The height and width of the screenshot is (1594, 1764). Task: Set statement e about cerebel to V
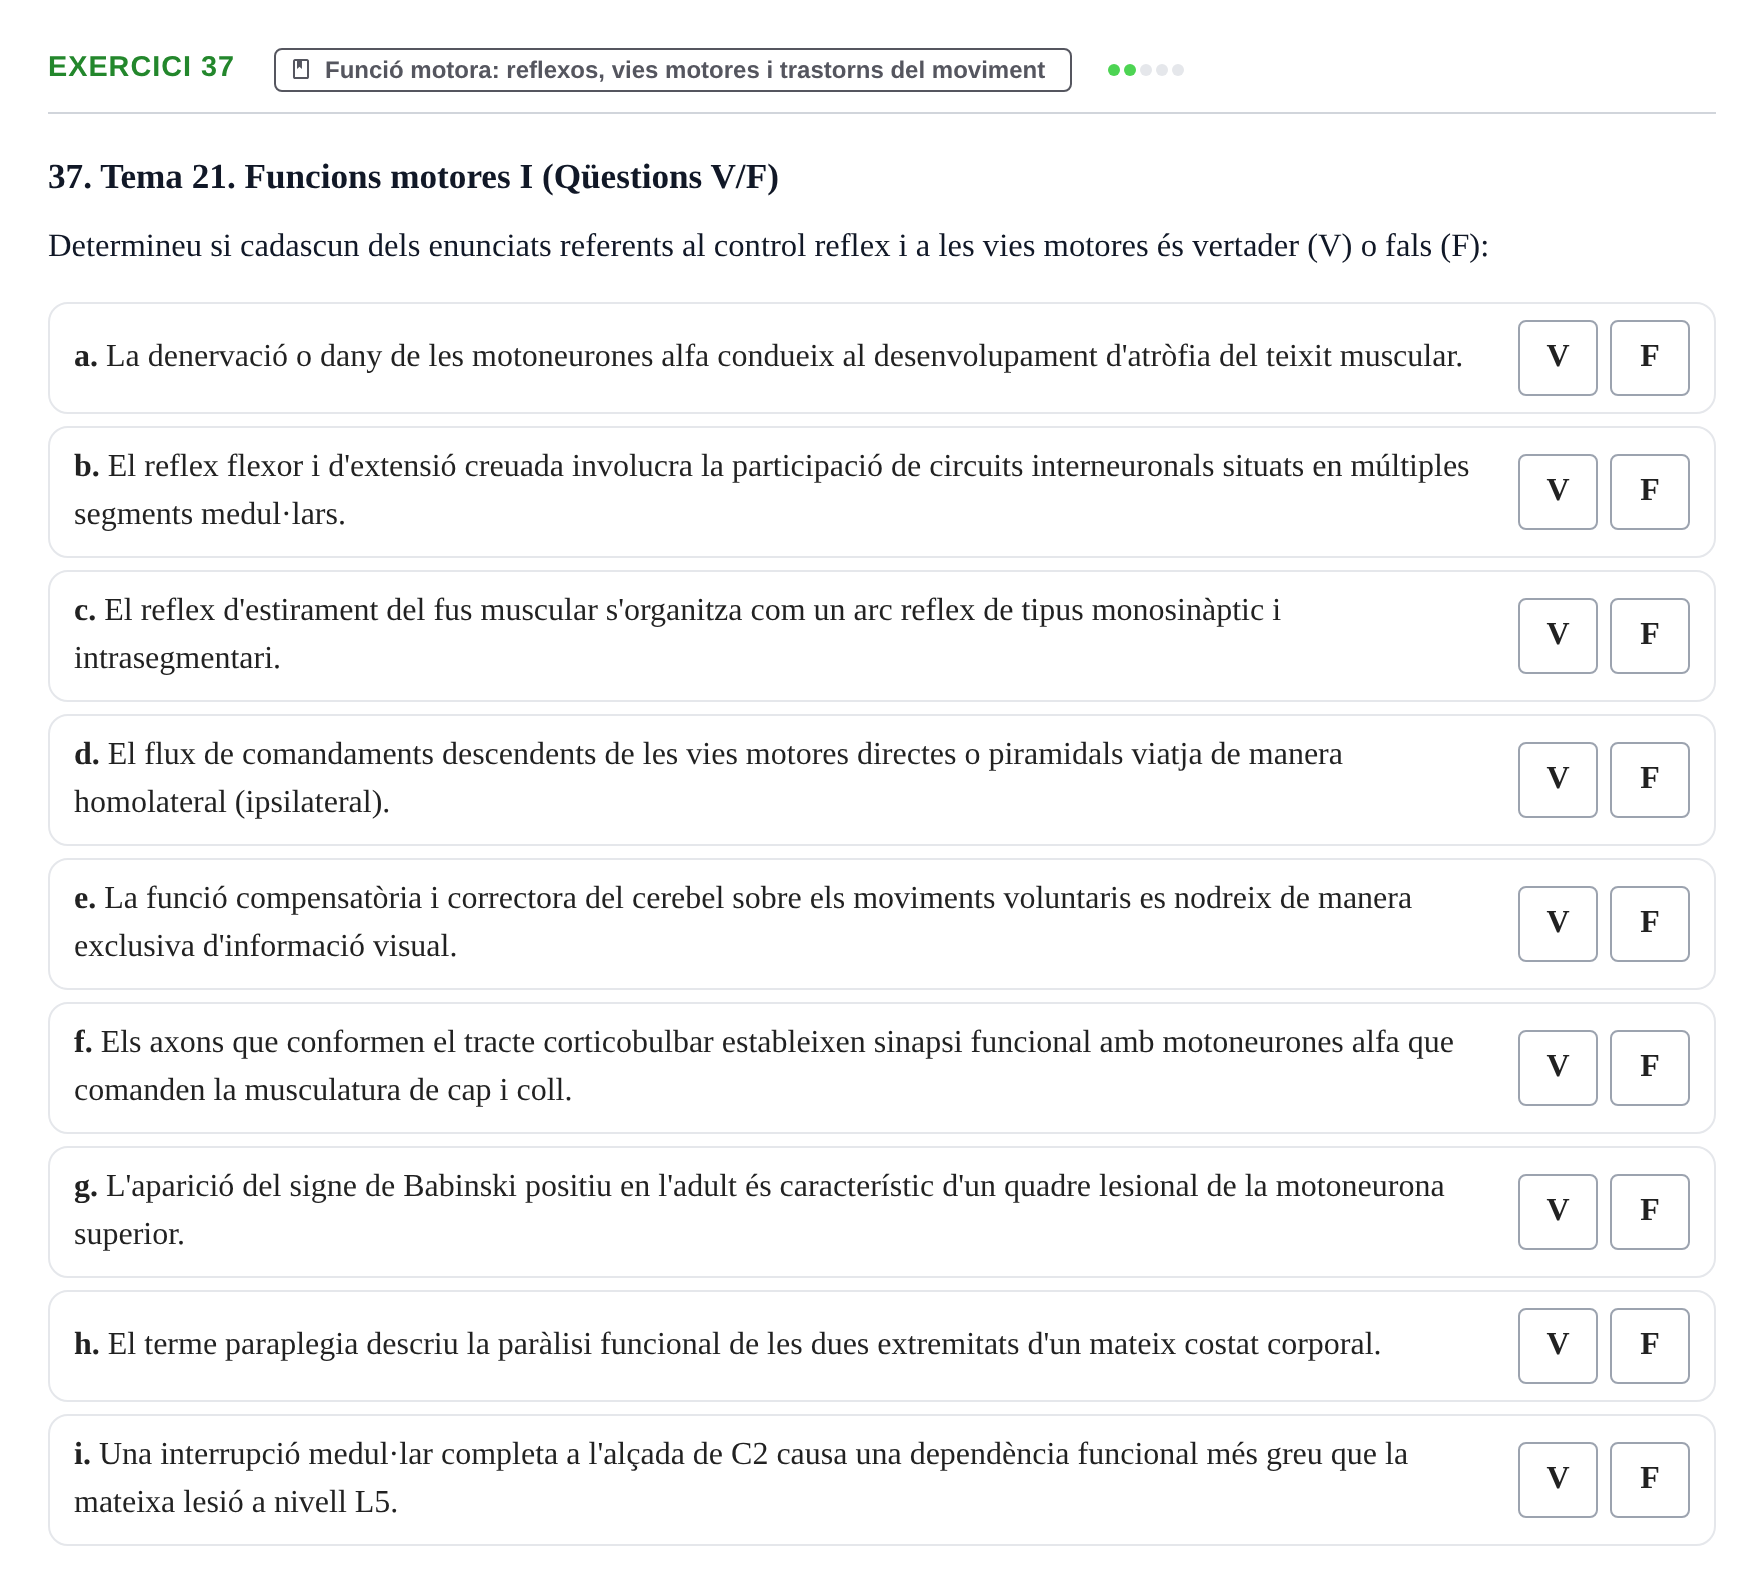[x=1557, y=924]
